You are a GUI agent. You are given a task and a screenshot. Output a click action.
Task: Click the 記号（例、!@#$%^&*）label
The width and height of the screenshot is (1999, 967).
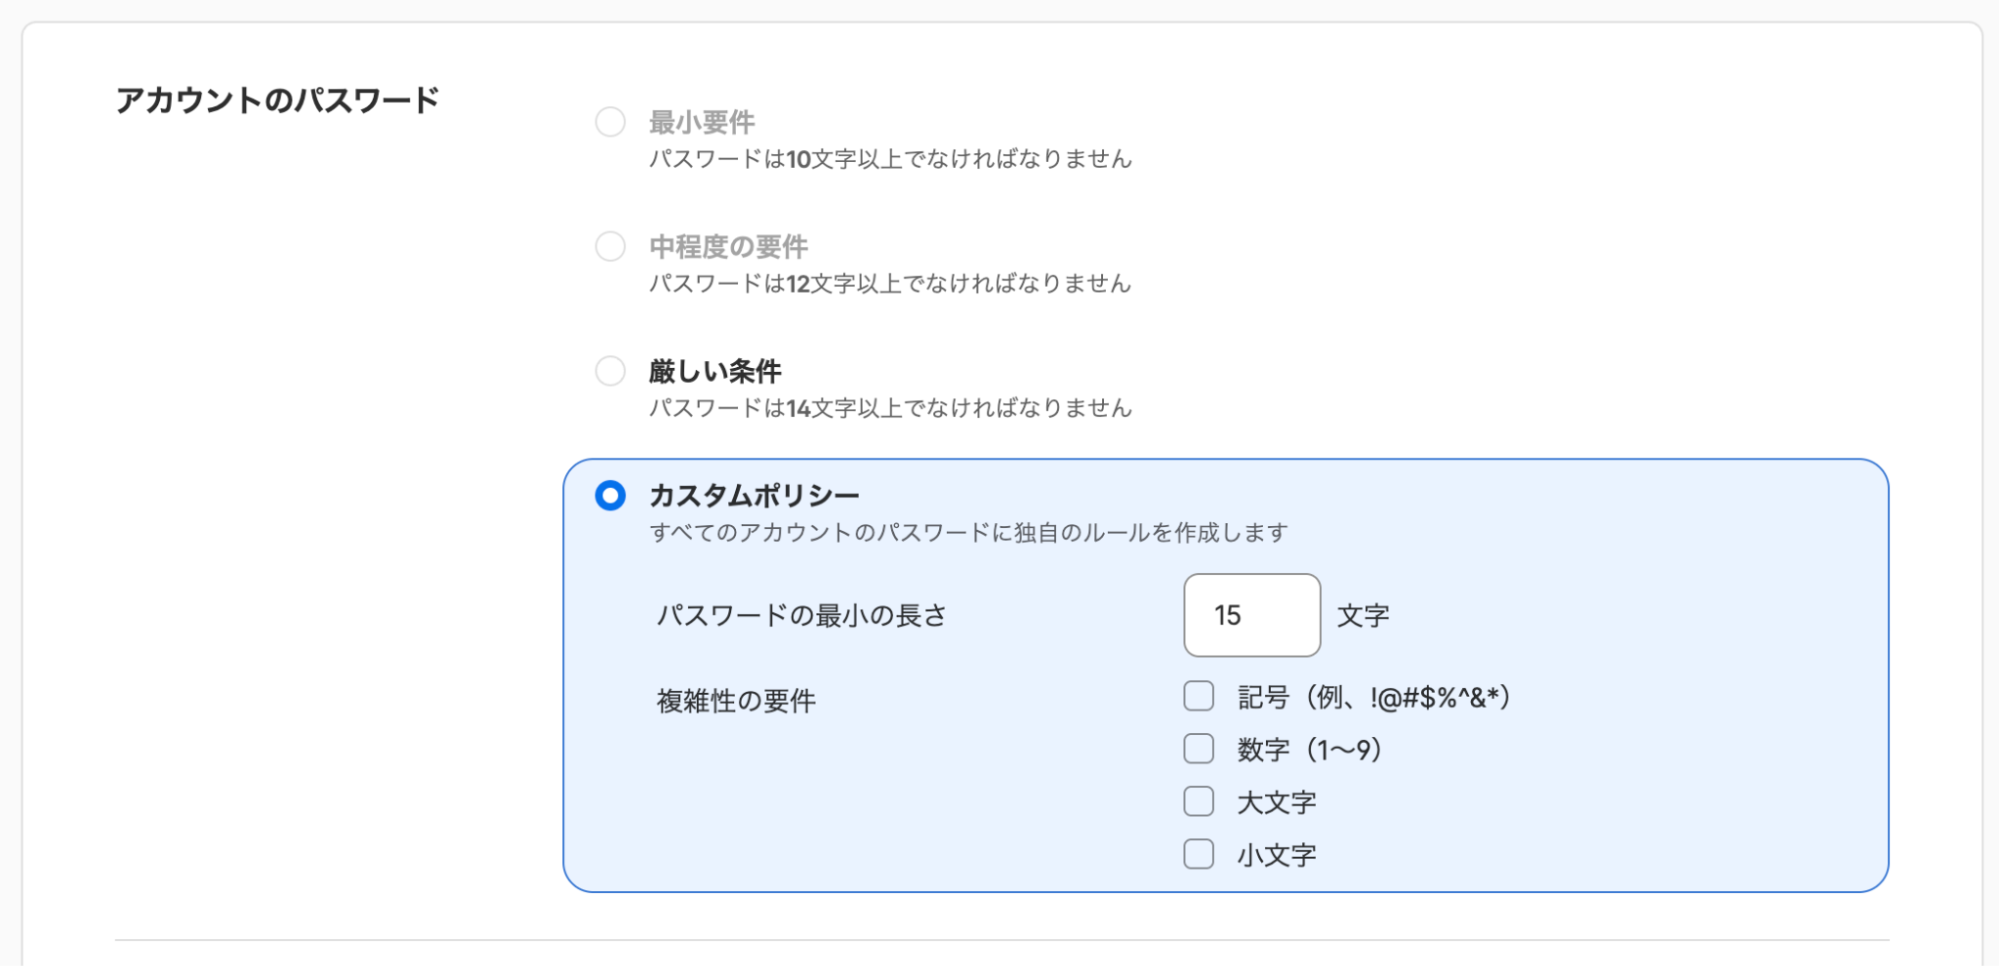[1375, 696]
